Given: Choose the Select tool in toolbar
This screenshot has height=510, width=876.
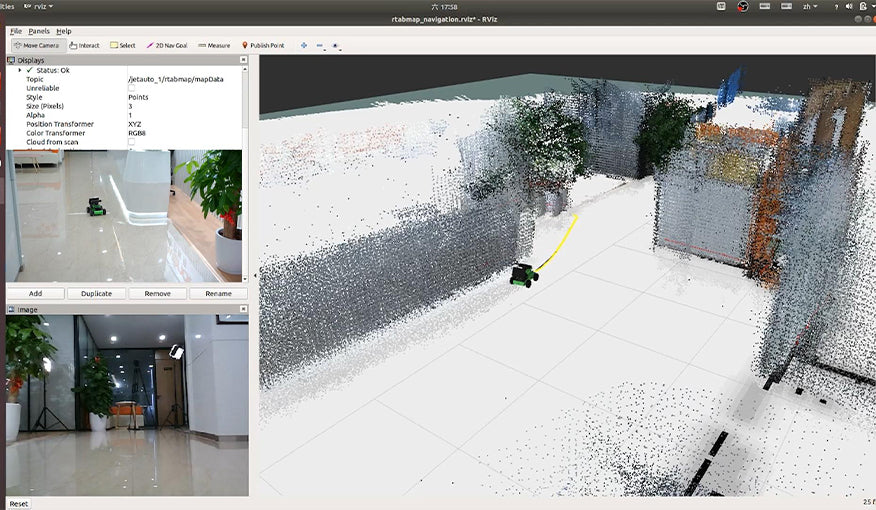Looking at the screenshot, I should click(124, 45).
